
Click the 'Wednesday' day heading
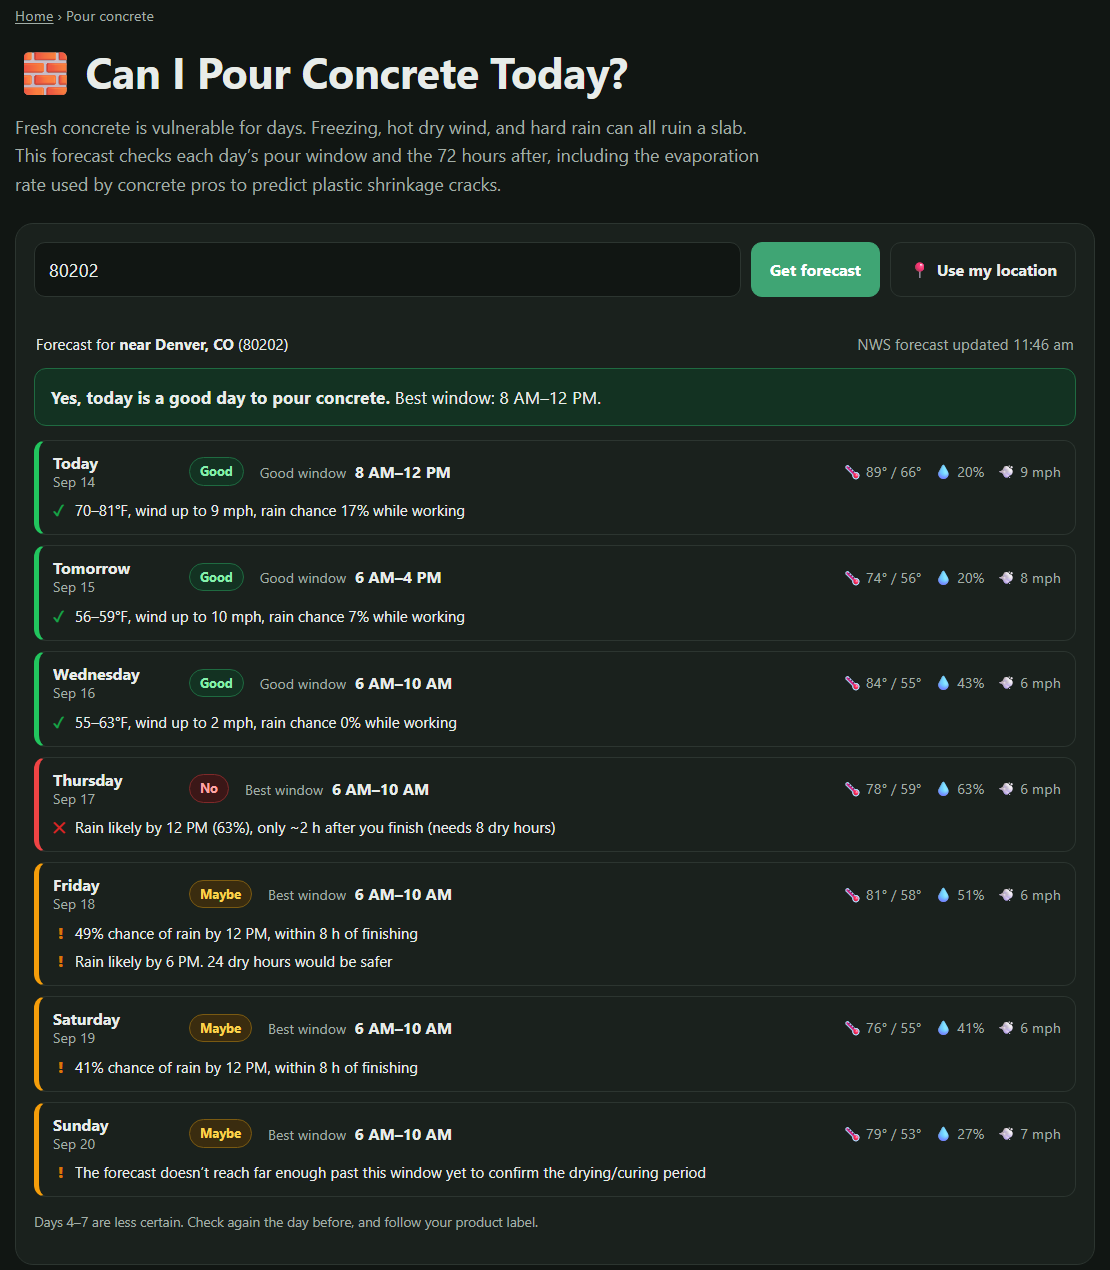[96, 675]
